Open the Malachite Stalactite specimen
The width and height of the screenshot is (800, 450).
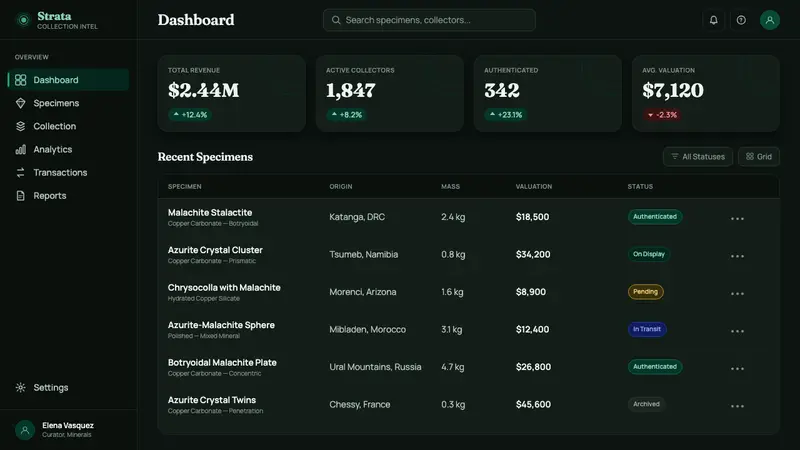(x=210, y=213)
